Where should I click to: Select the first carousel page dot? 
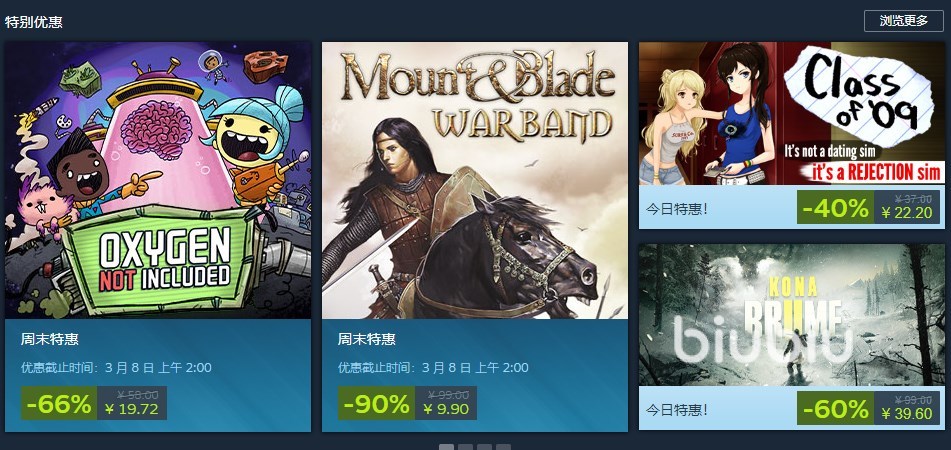(x=446, y=448)
